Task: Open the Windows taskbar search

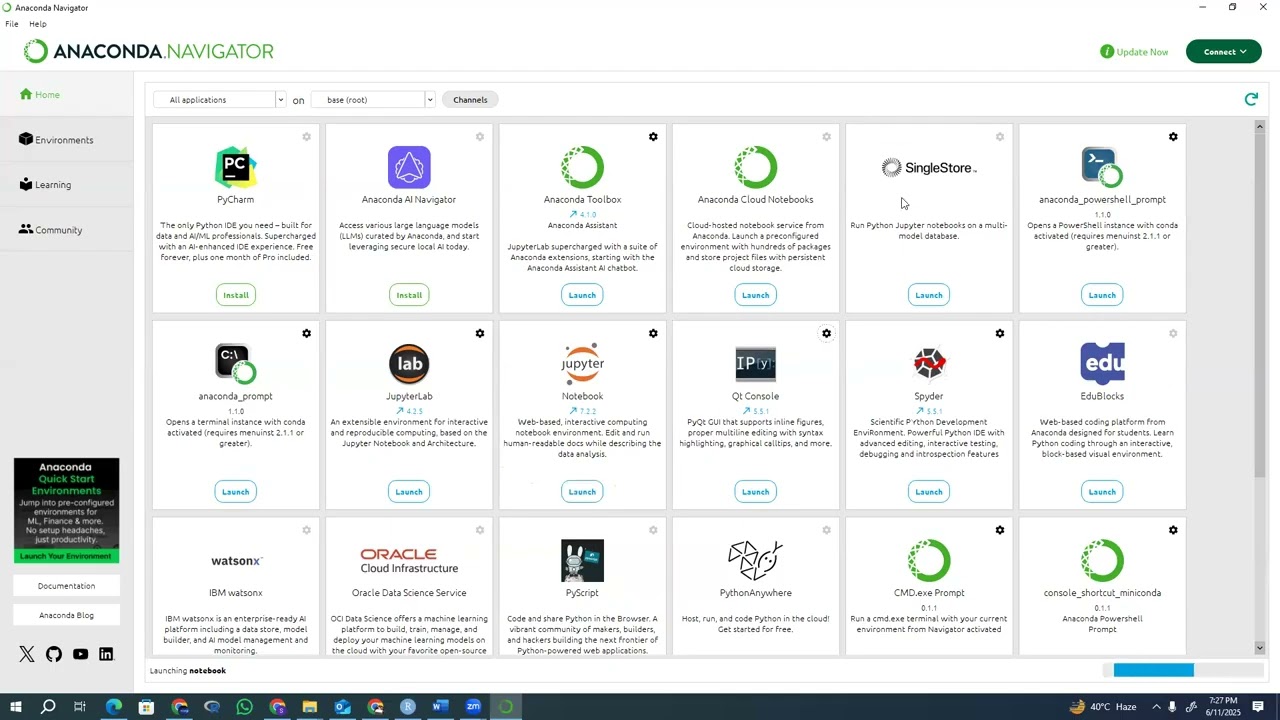Action: pyautogui.click(x=47, y=707)
